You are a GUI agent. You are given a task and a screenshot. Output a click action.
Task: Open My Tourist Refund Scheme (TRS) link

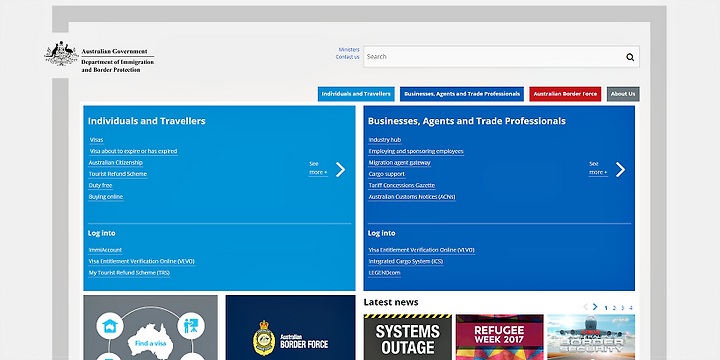pyautogui.click(x=129, y=273)
